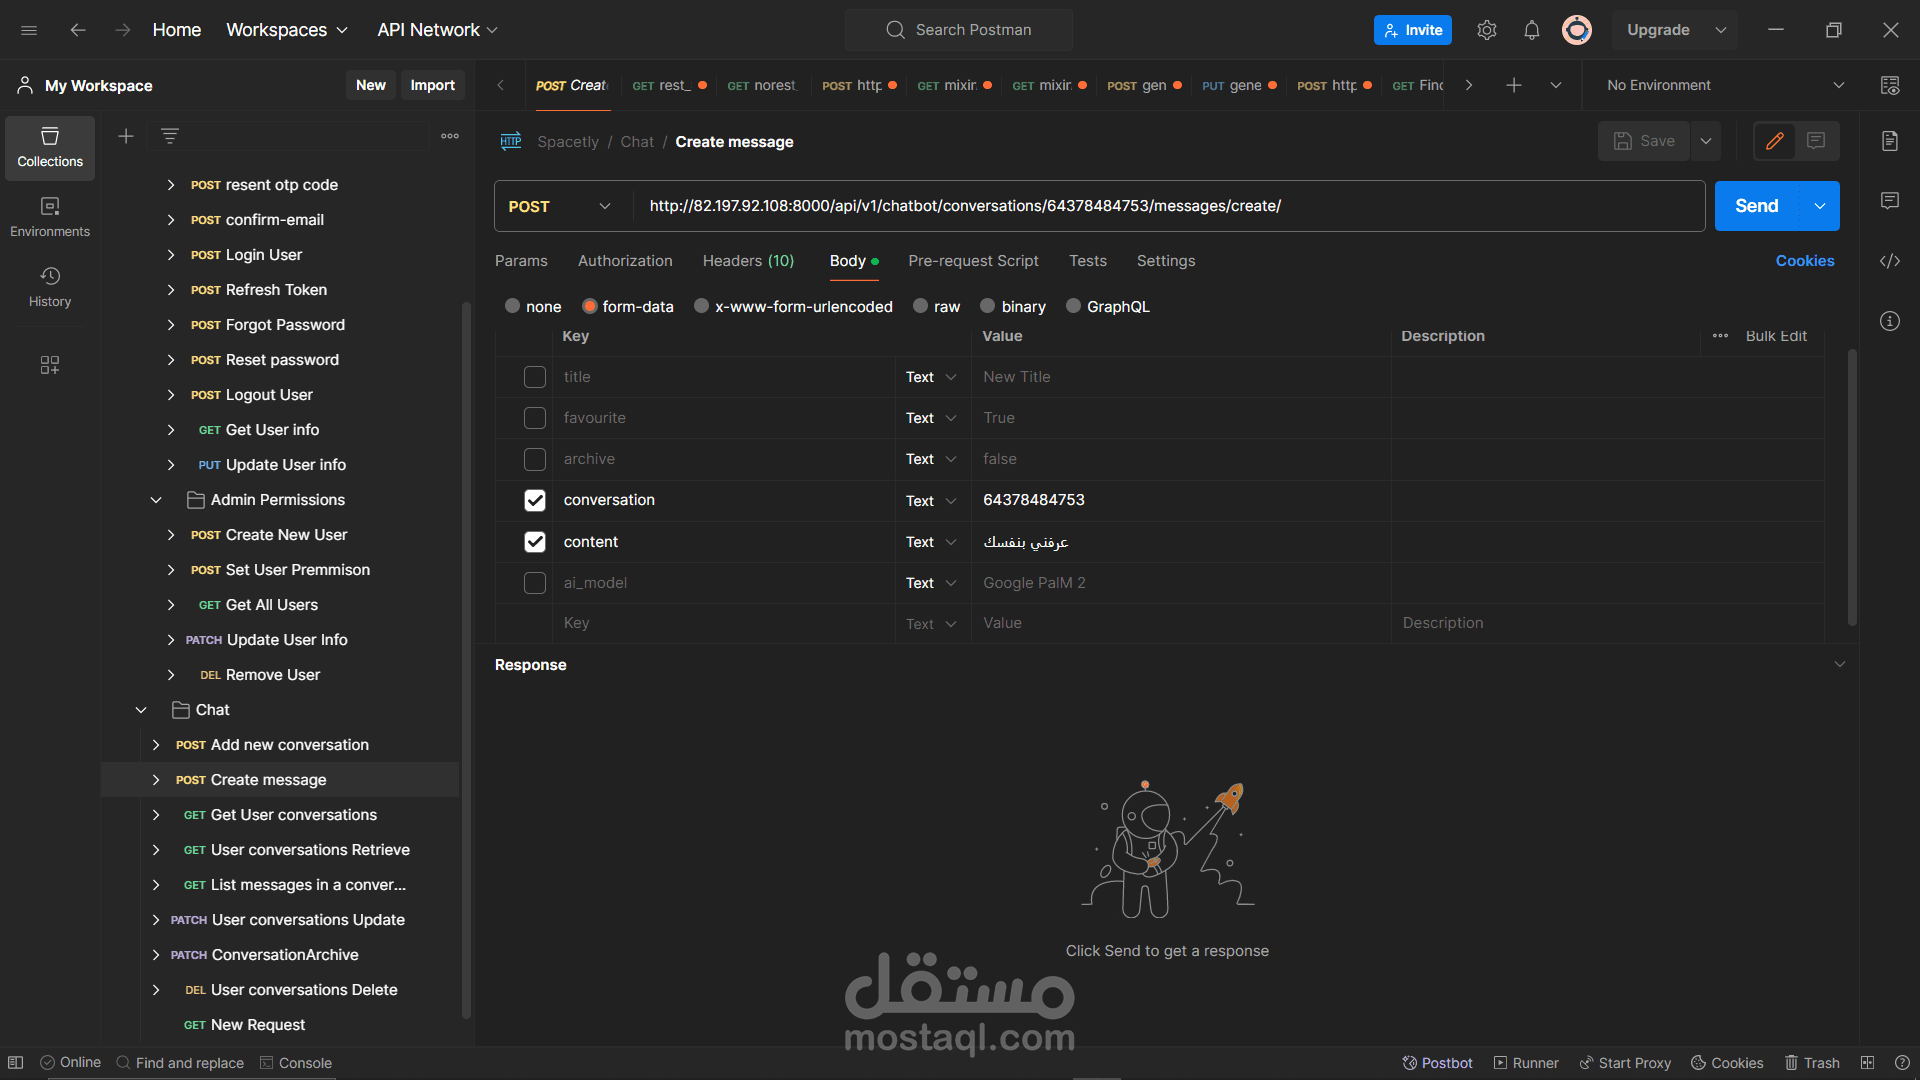
Task: Uncheck the conversation form-data checkbox
Action: pyautogui.click(x=535, y=500)
